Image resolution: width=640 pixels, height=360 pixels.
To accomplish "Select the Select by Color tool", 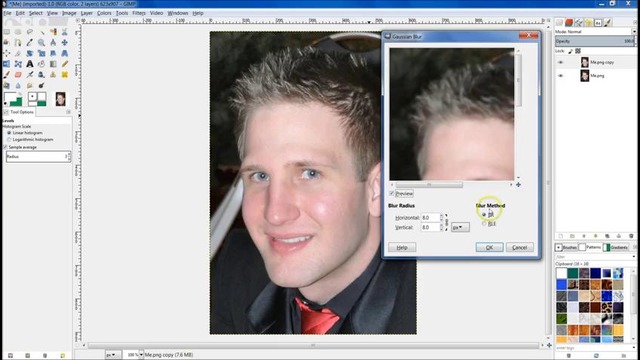I will pyautogui.click(x=53, y=31).
